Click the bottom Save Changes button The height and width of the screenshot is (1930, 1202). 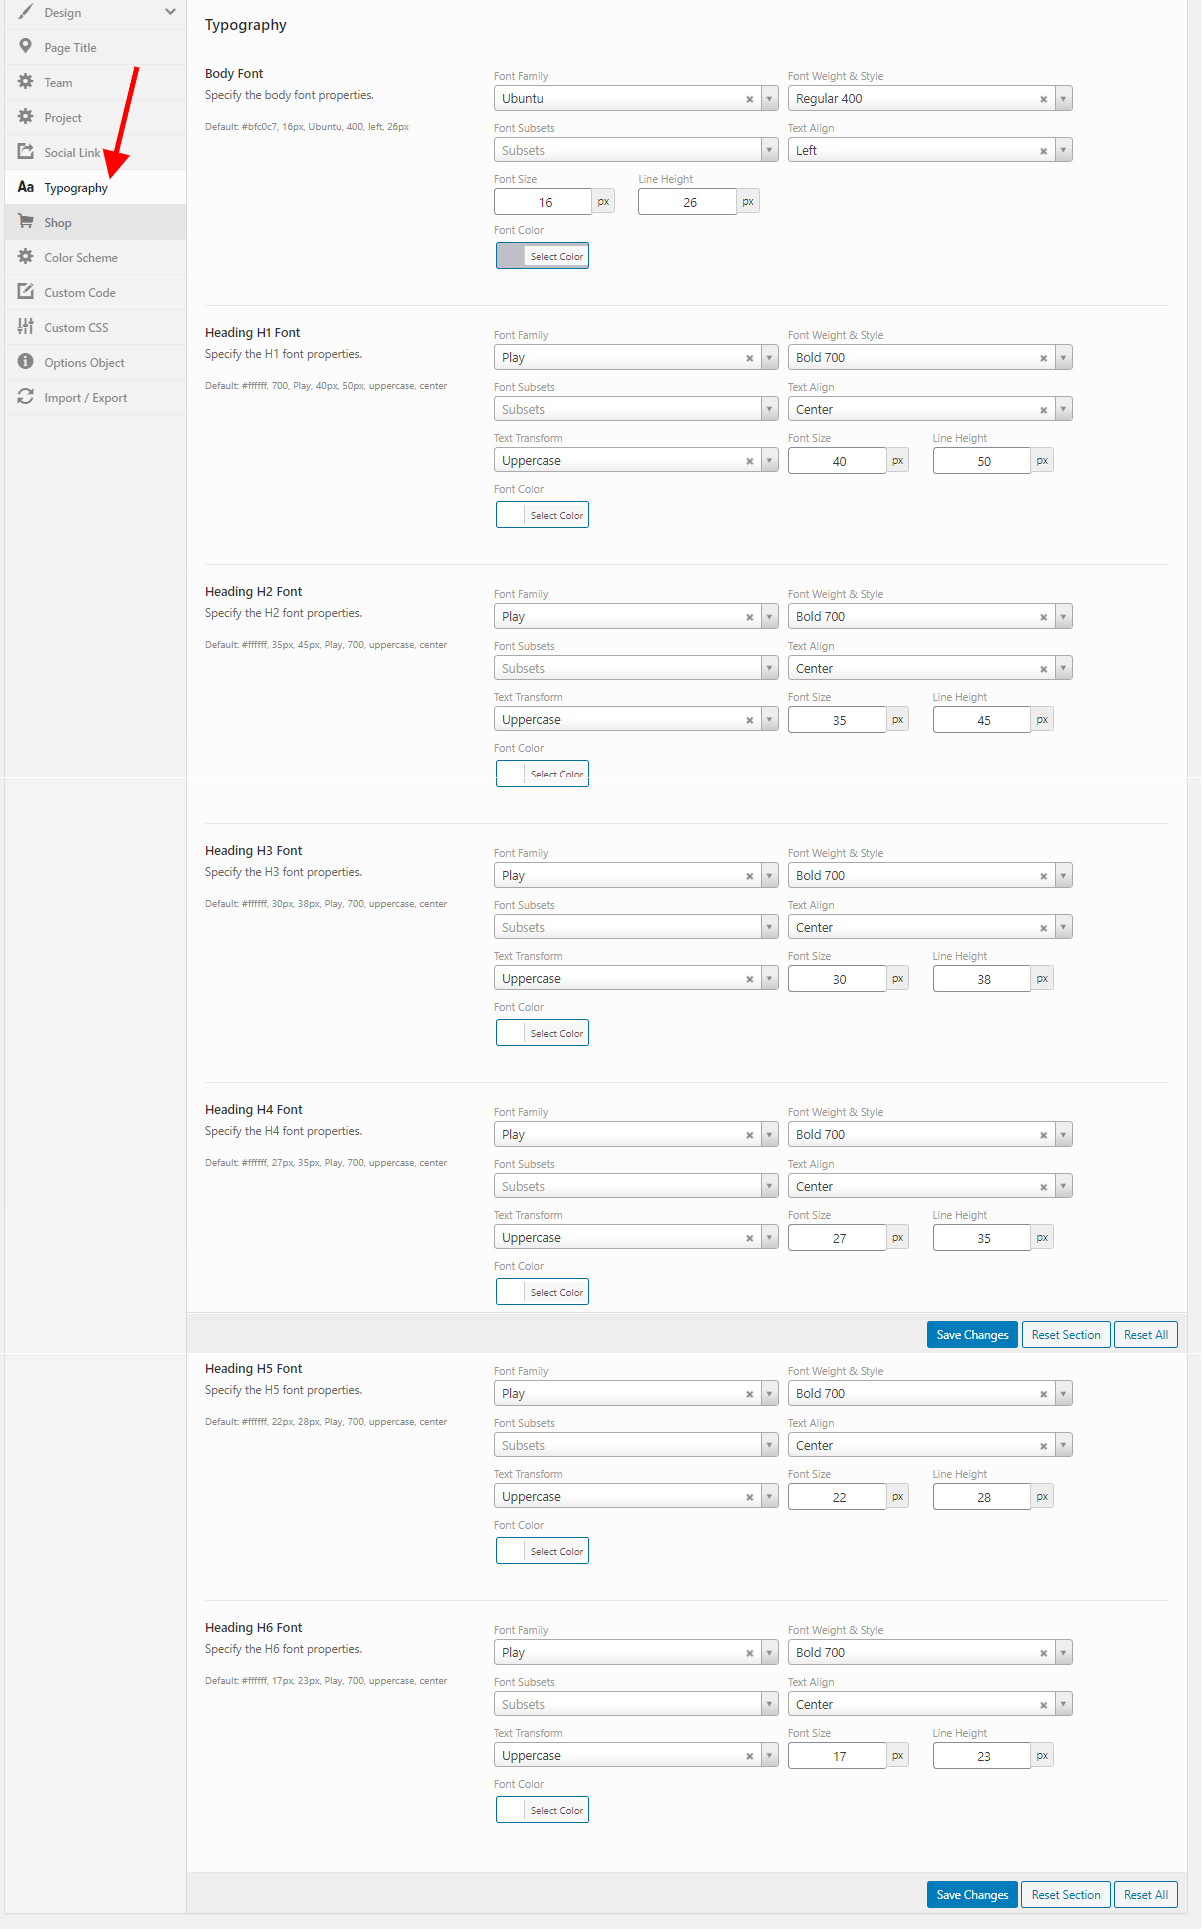coord(971,1894)
